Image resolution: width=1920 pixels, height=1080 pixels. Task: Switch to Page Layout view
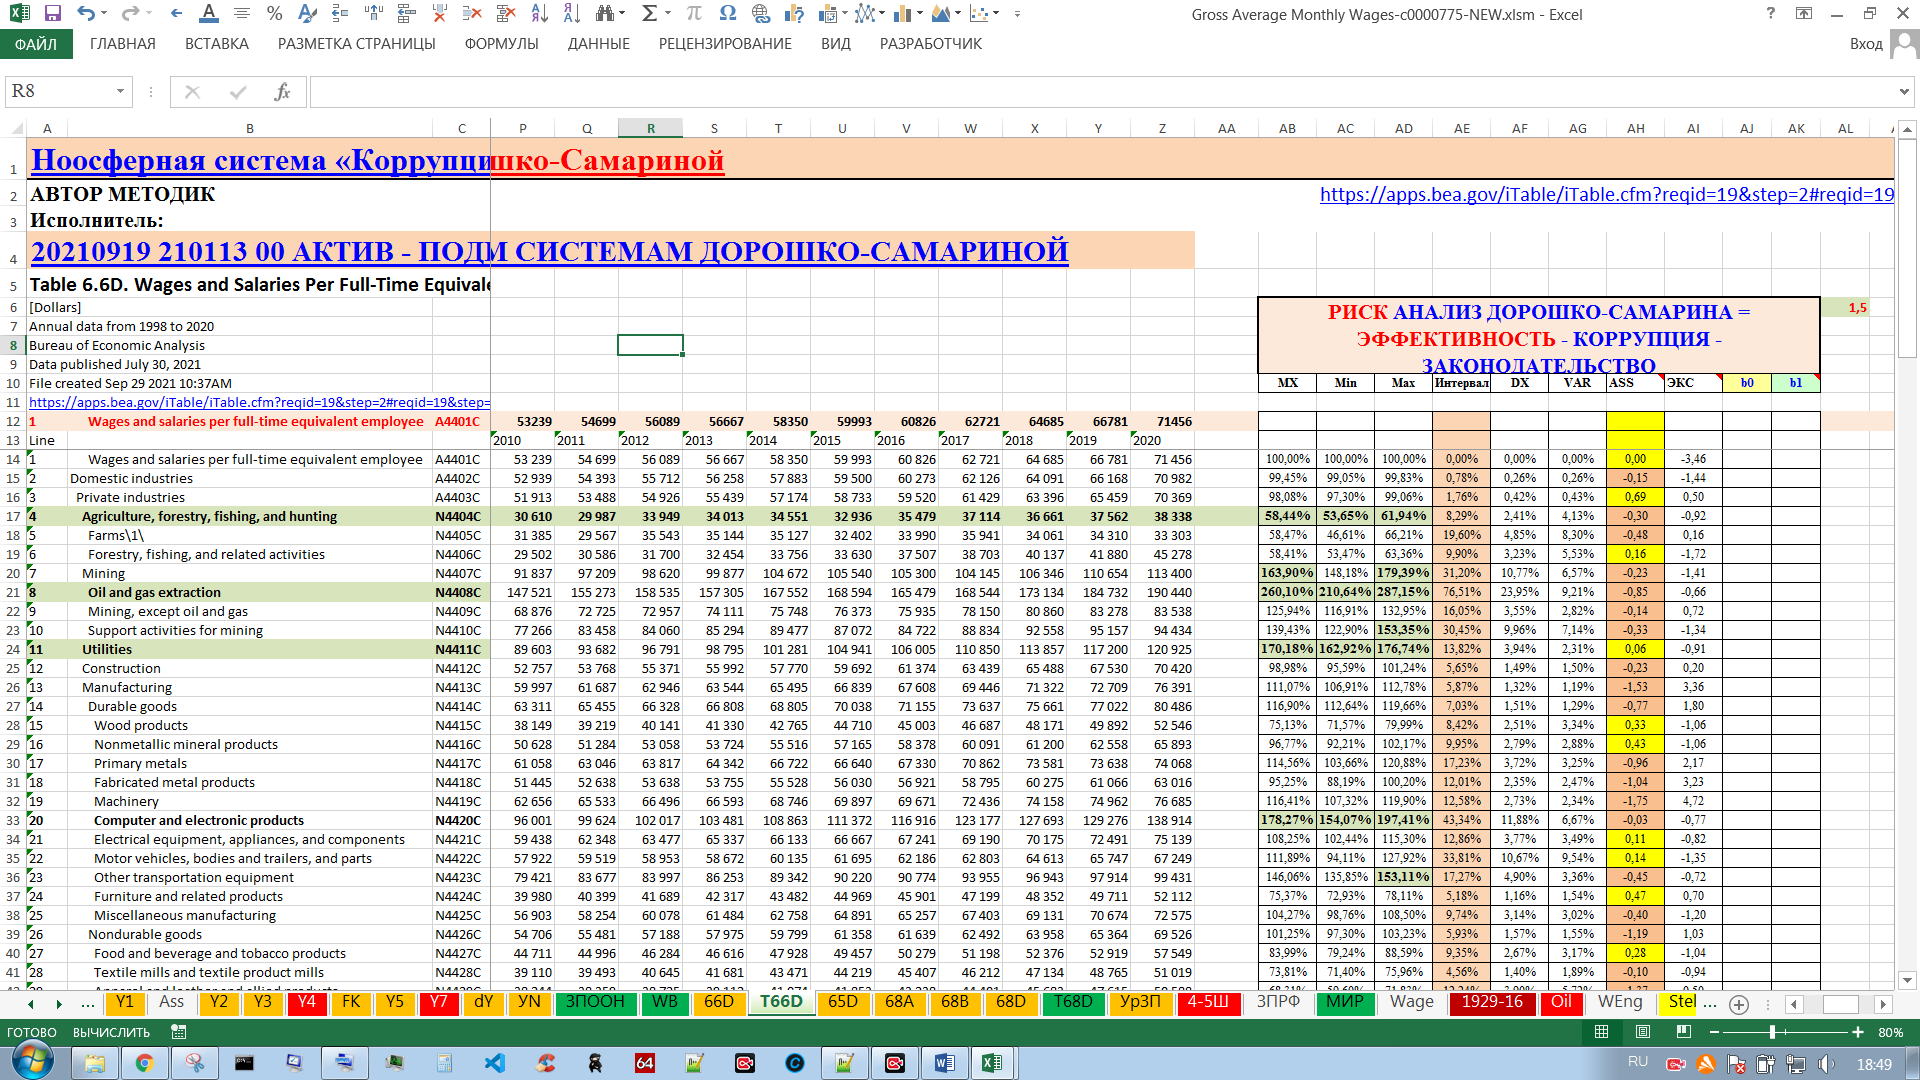click(x=1643, y=1032)
